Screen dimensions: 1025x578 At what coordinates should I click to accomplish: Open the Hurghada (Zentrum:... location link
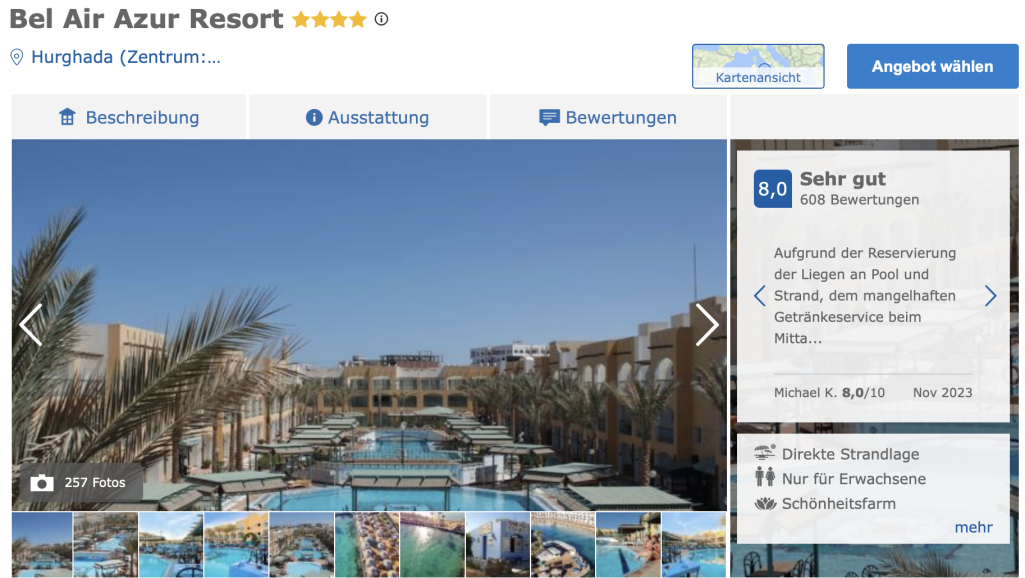click(x=126, y=58)
